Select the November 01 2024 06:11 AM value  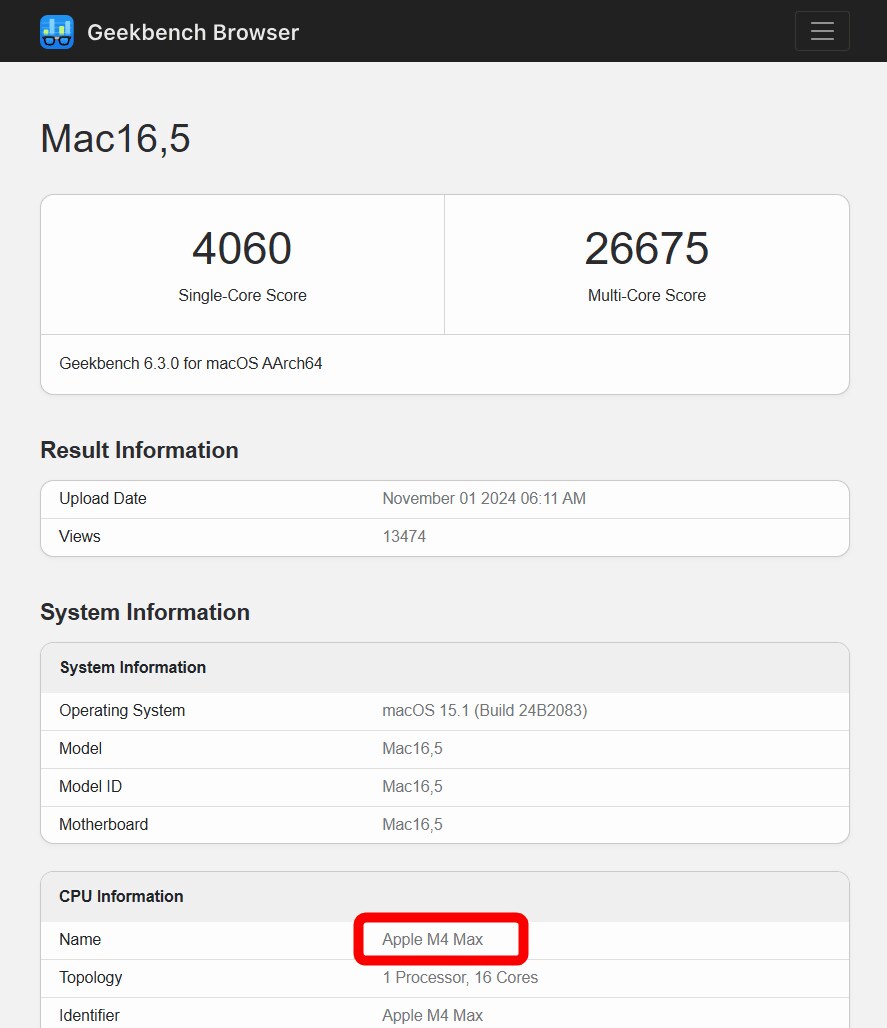coord(484,498)
